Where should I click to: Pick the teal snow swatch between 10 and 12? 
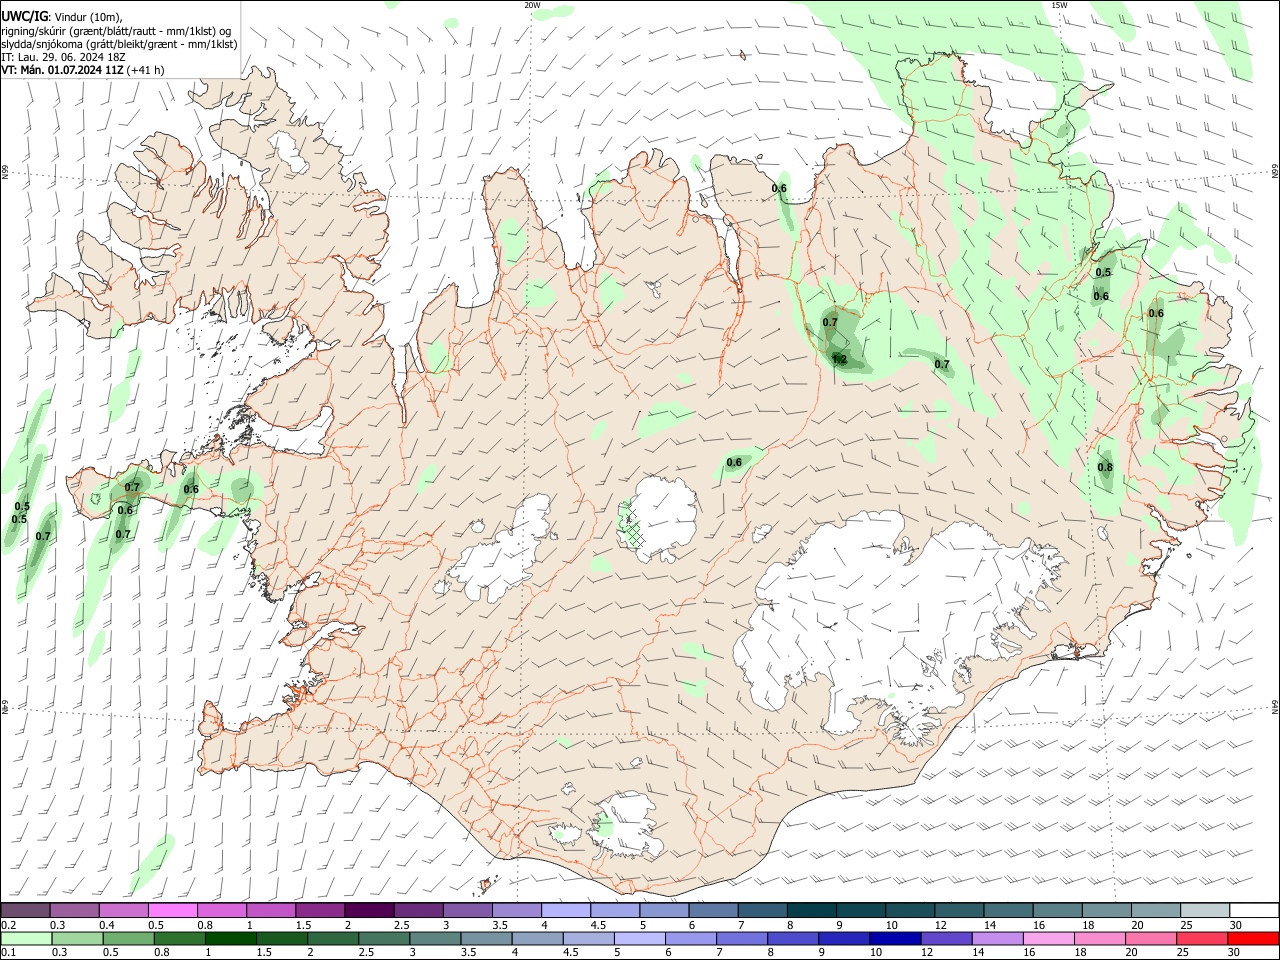click(x=909, y=911)
